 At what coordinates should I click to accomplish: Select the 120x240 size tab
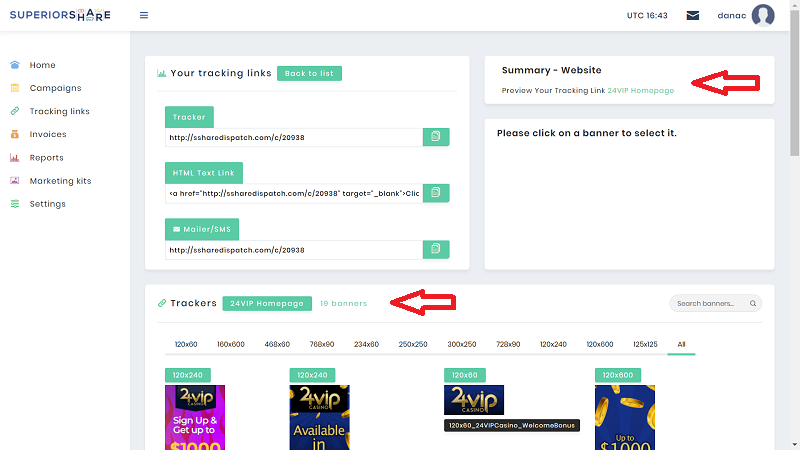(x=554, y=344)
